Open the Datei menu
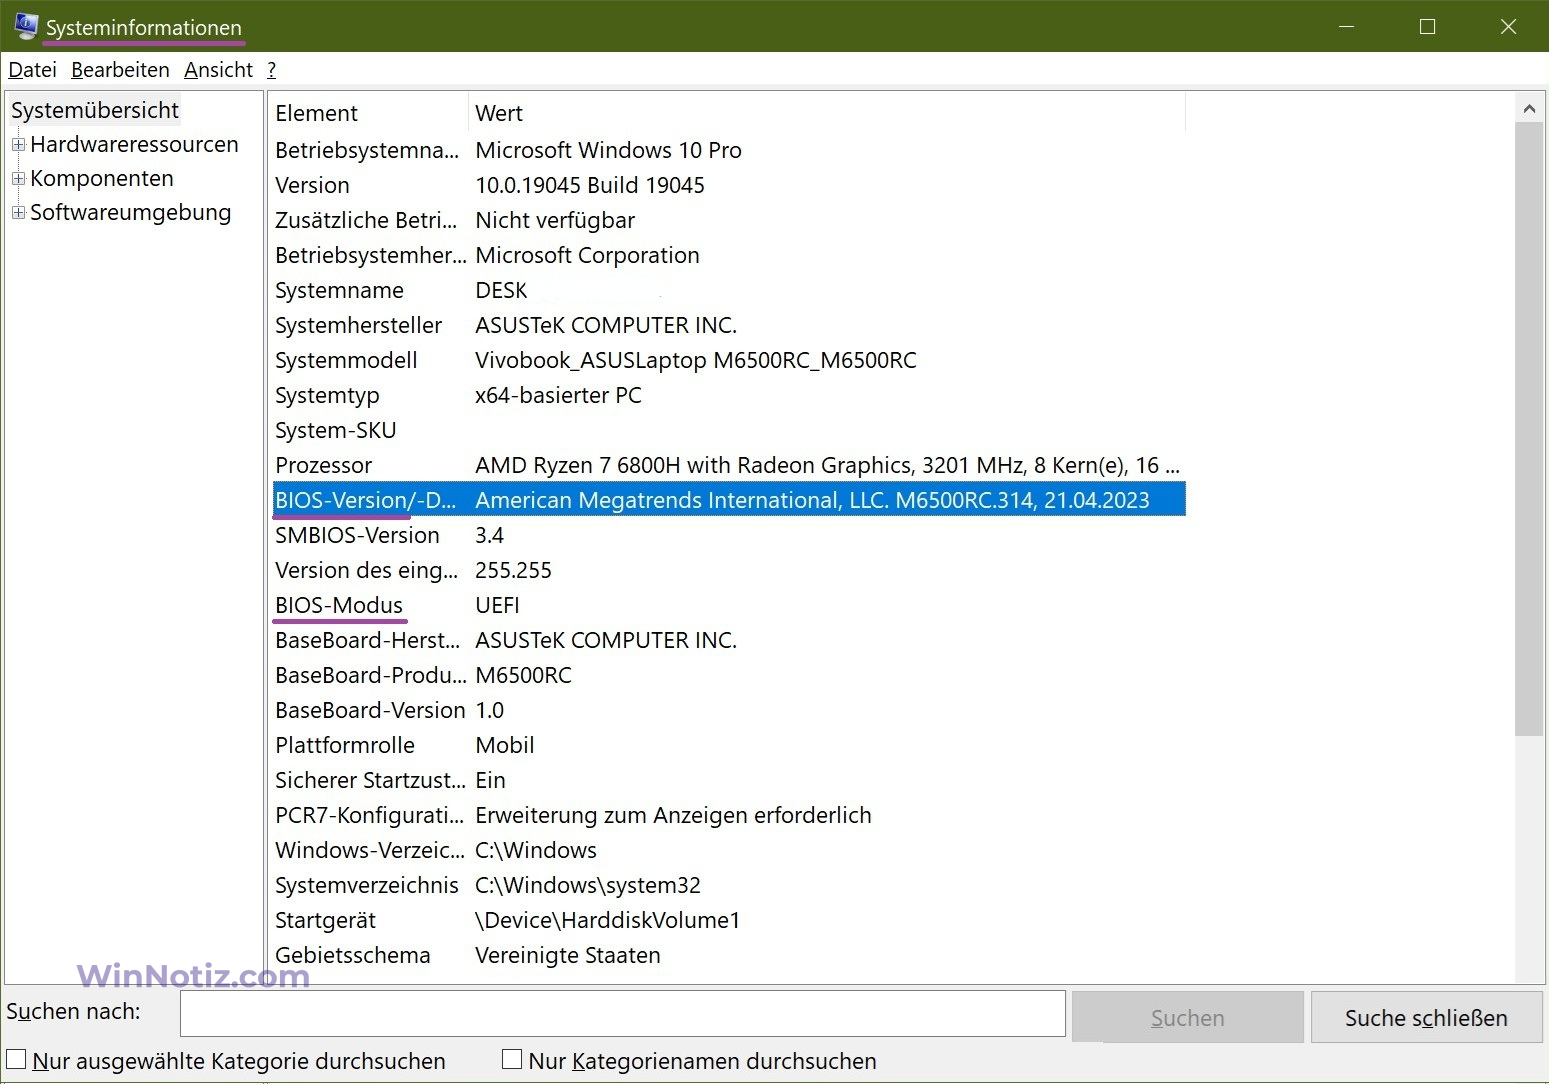This screenshot has width=1549, height=1085. pos(32,70)
